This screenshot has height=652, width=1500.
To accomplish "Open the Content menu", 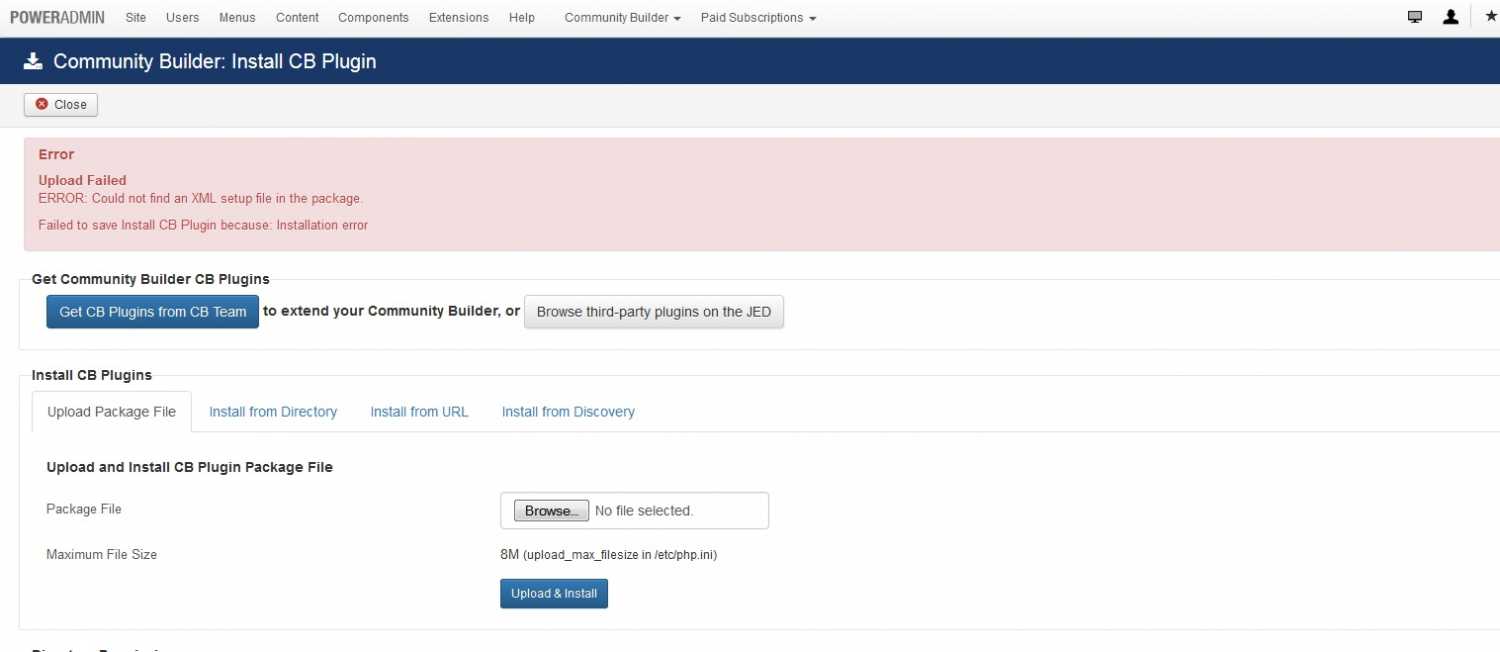I will 297,17.
